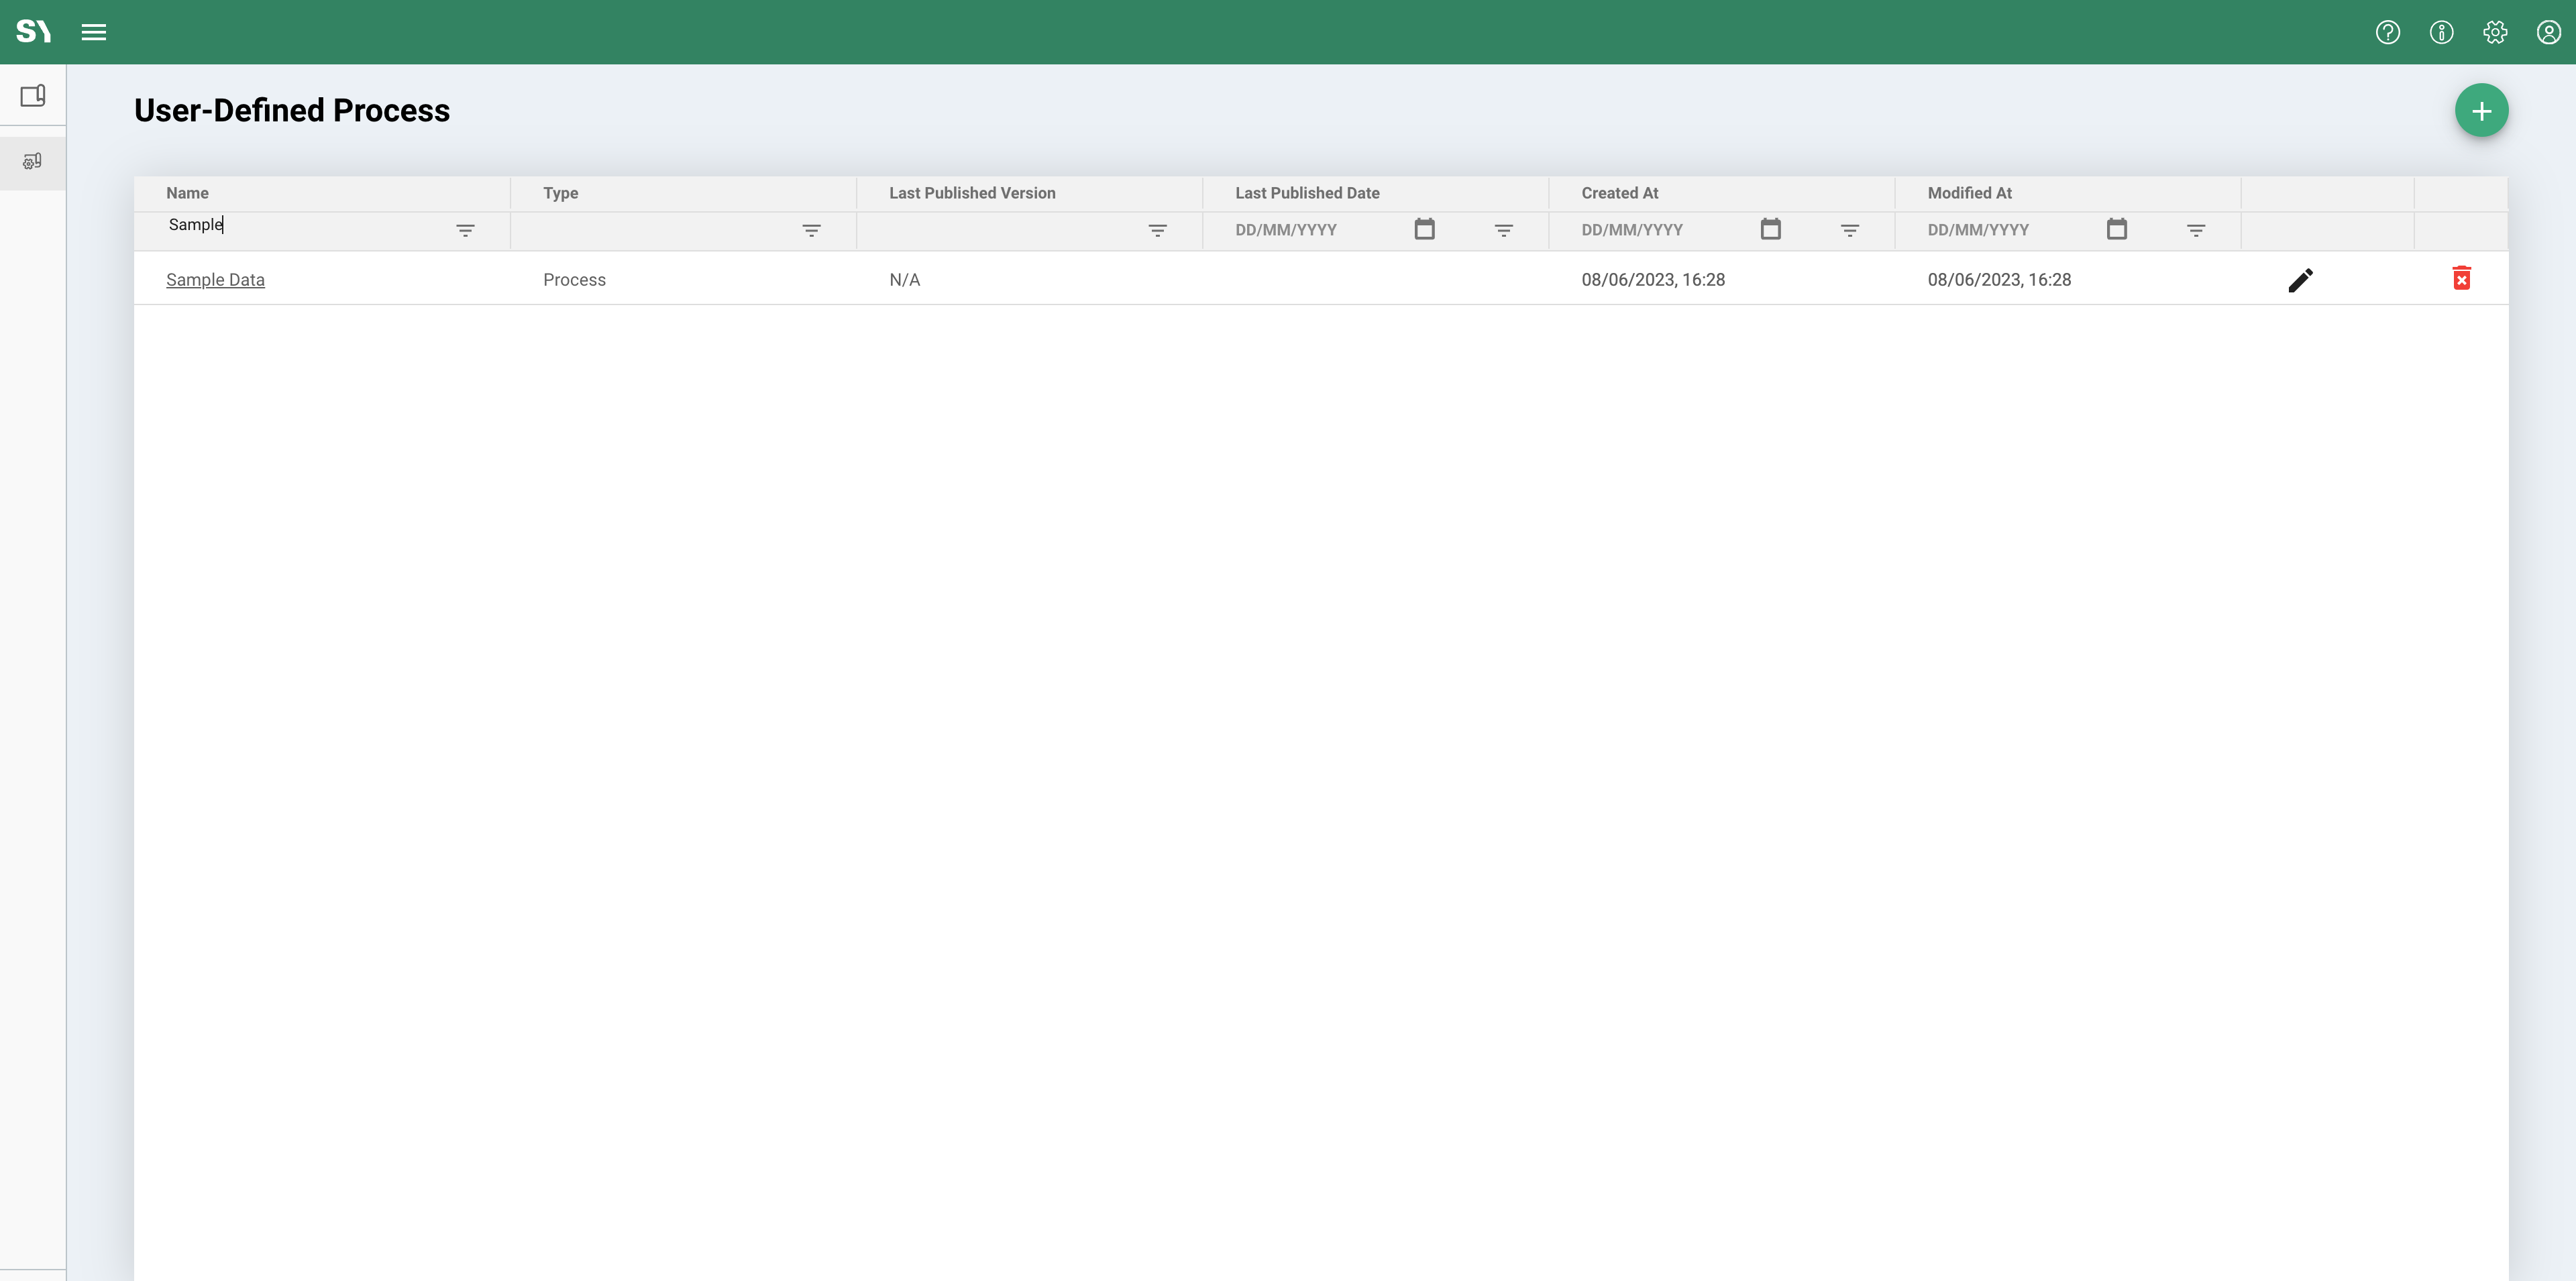Open the Last Published Date calendar picker
Screen dimensions: 2576x1281
tap(1424, 229)
